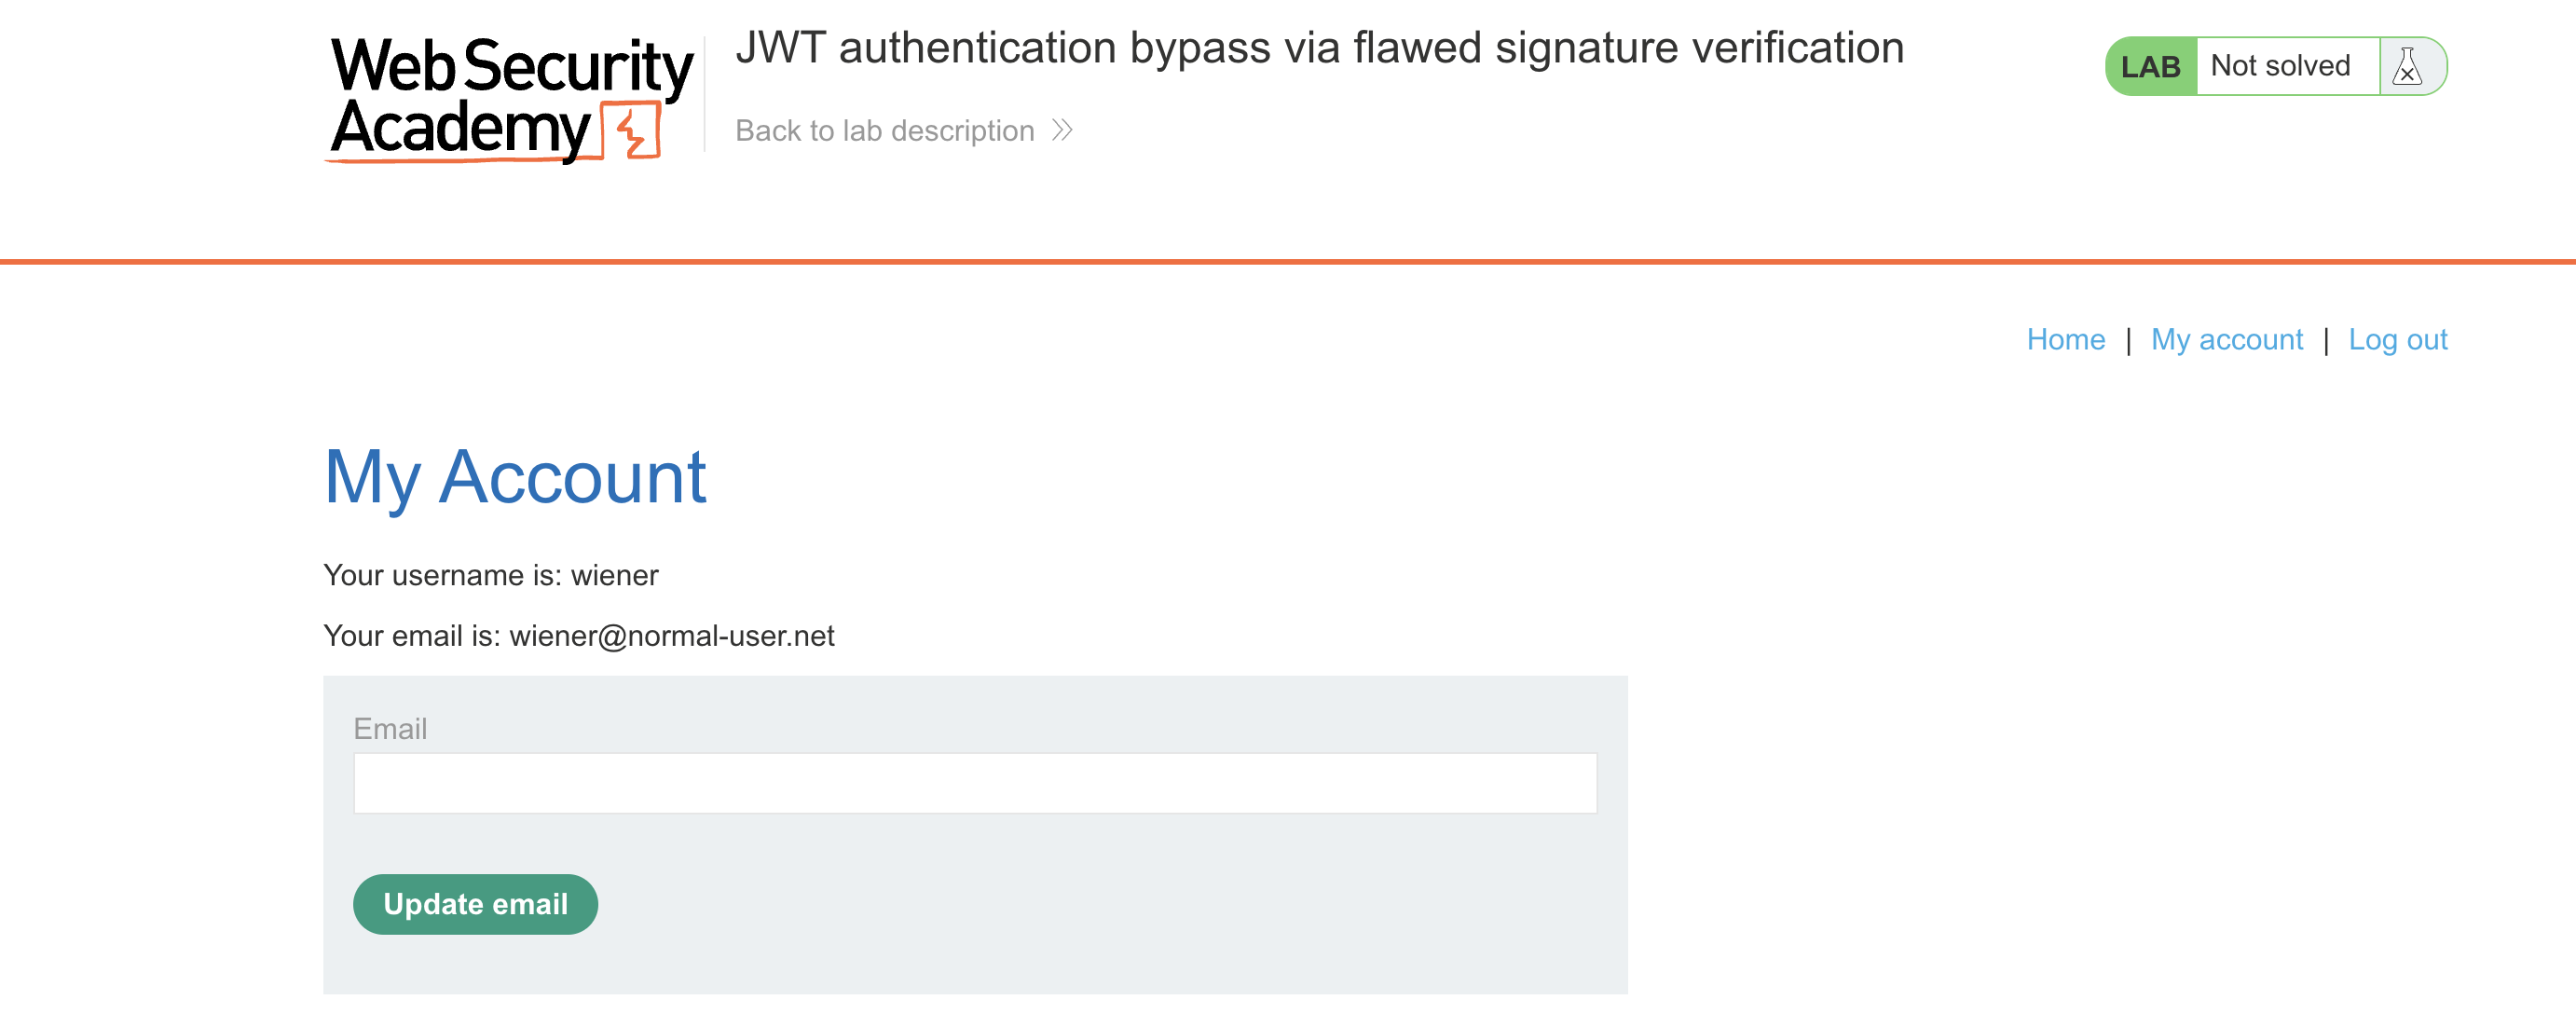This screenshot has height=1027, width=2576.
Task: Click the My Account page heading
Action: (515, 477)
